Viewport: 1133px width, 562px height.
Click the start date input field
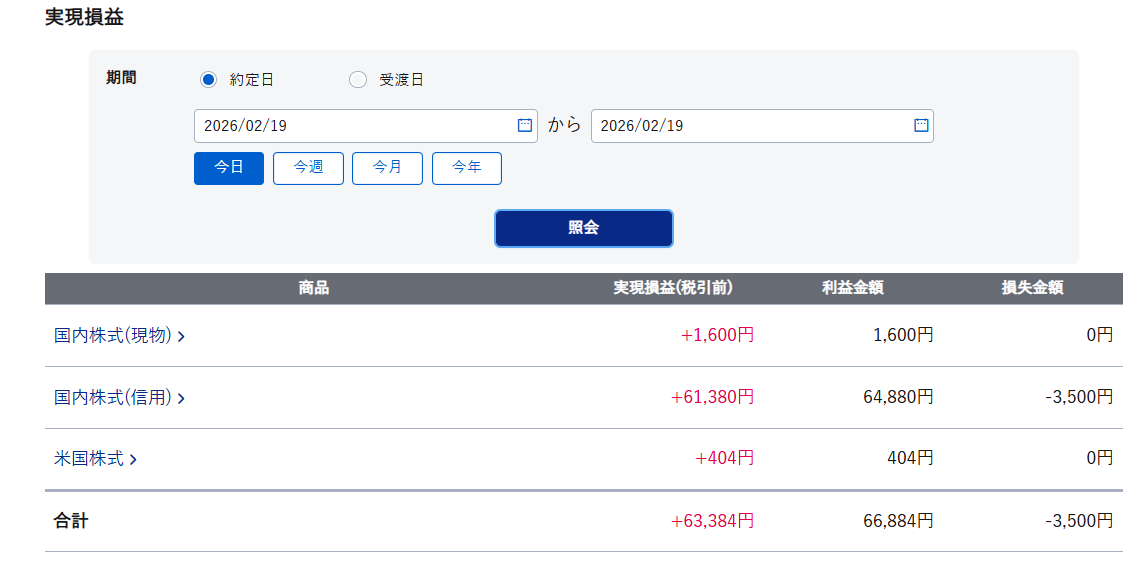tap(355, 126)
